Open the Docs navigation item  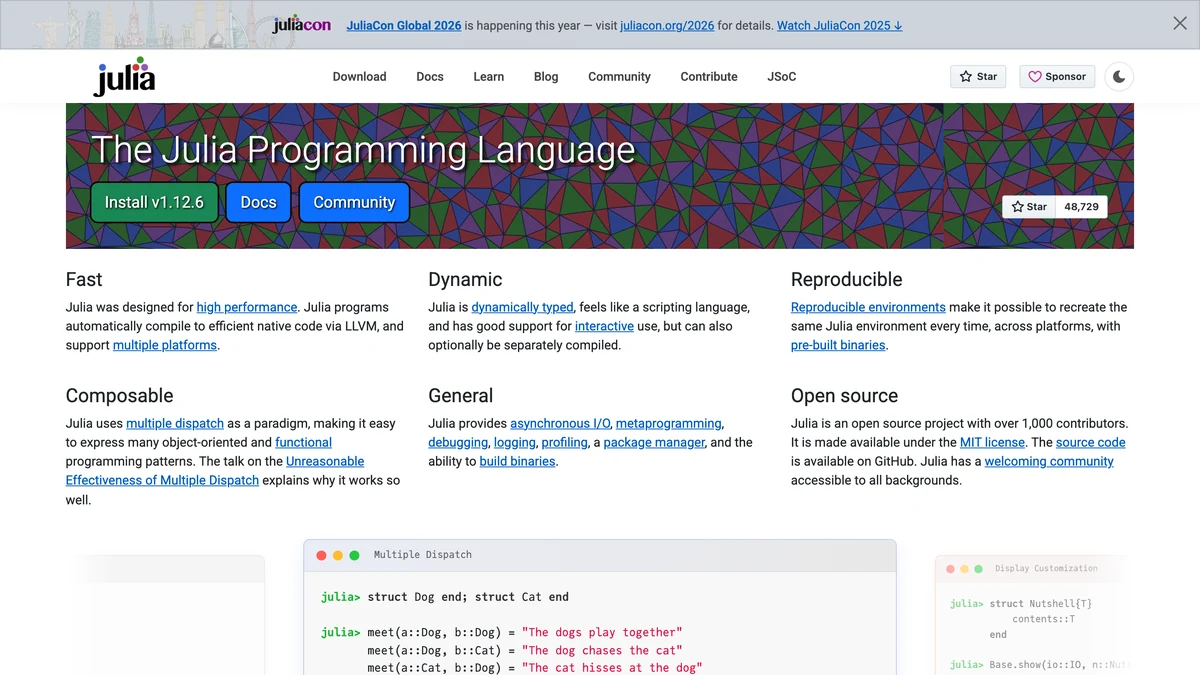[430, 77]
